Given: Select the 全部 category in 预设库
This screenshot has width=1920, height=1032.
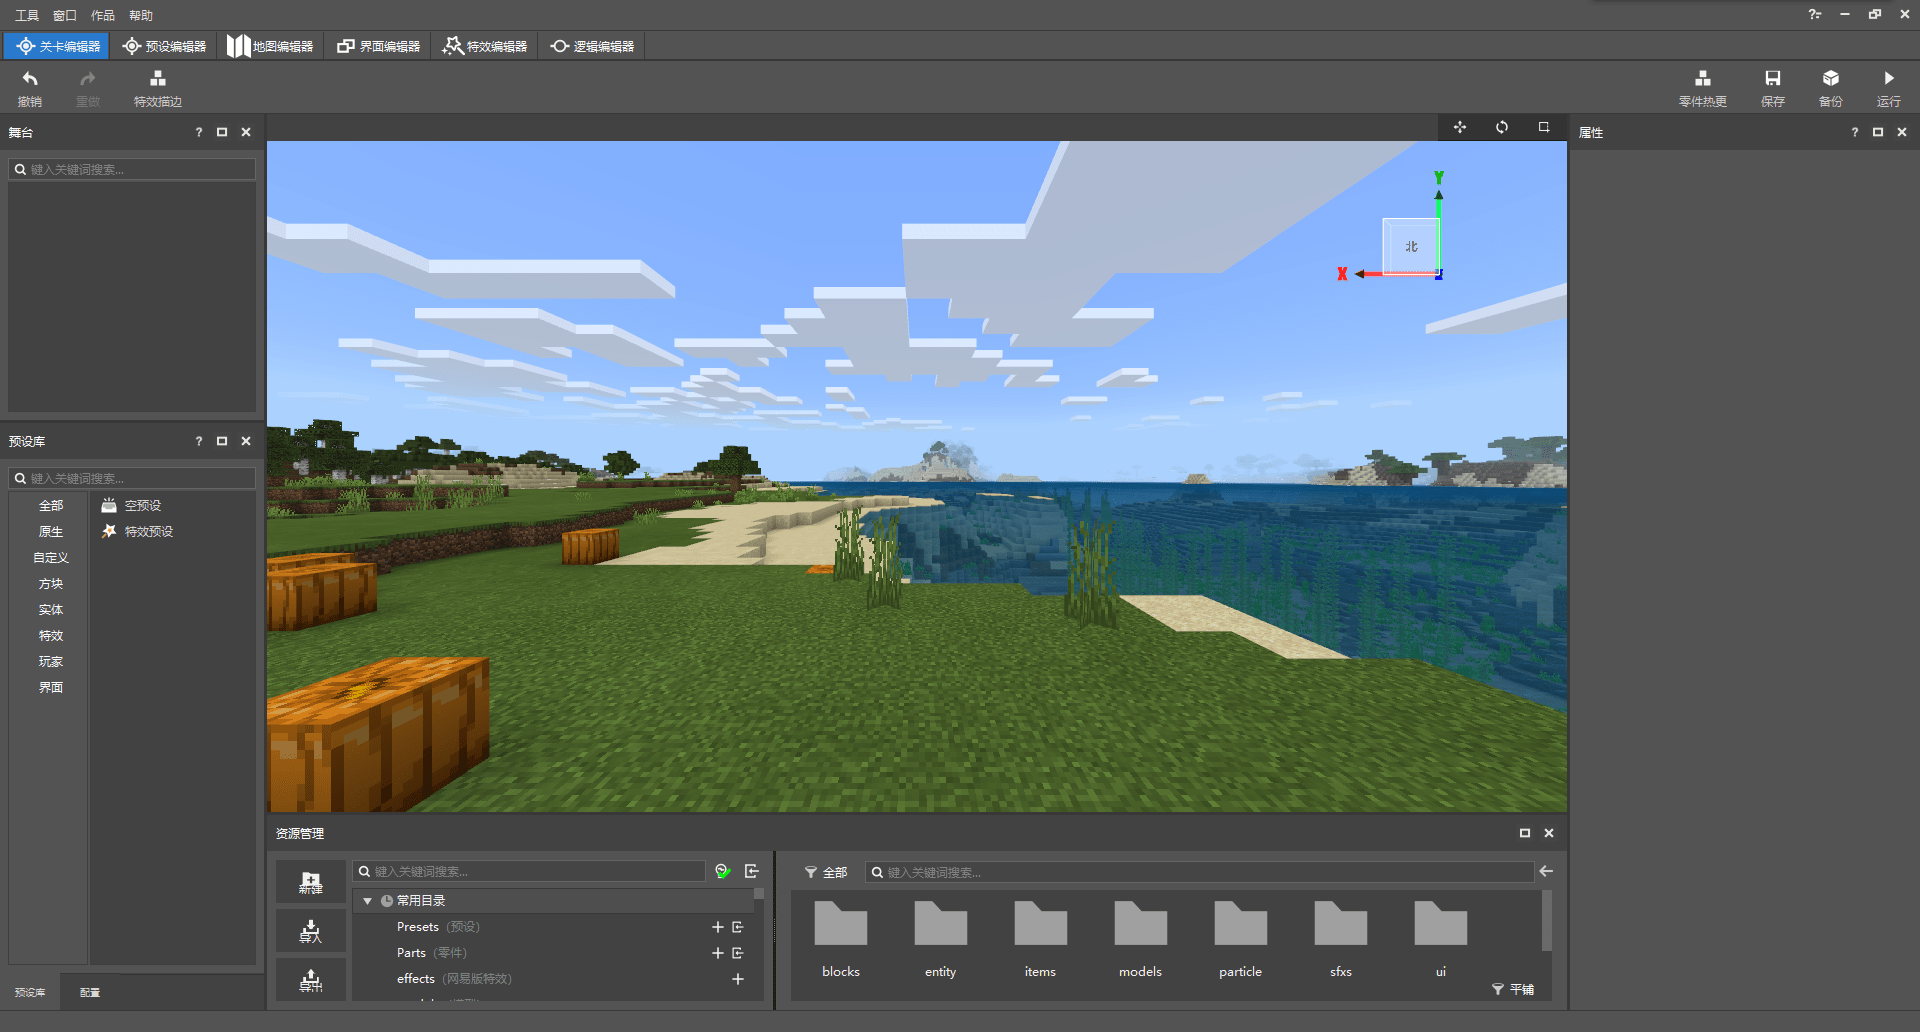Looking at the screenshot, I should coord(51,506).
